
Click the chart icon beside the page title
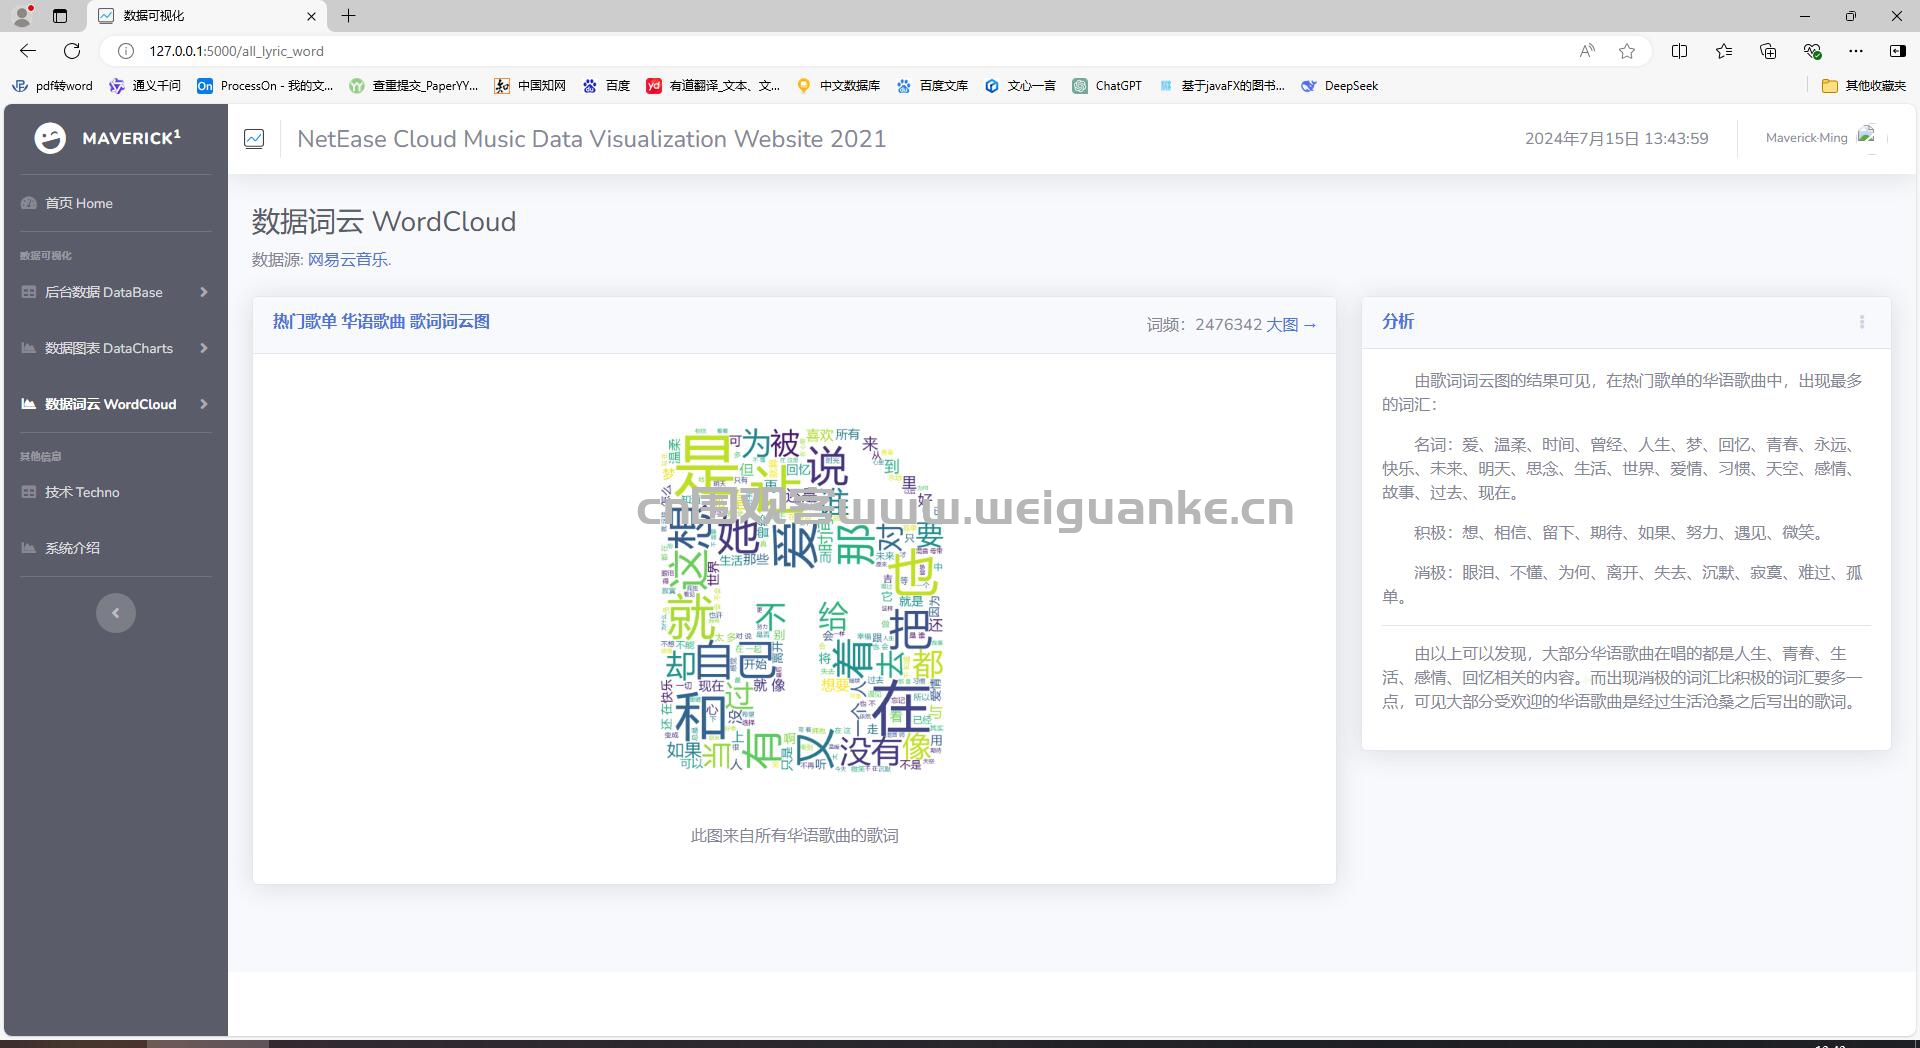(x=254, y=139)
